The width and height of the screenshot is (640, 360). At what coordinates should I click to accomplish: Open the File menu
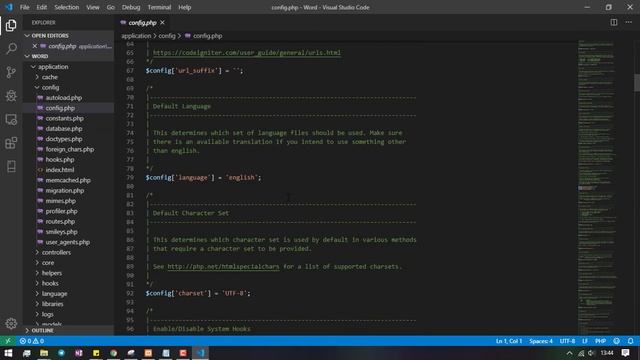pos(24,7)
